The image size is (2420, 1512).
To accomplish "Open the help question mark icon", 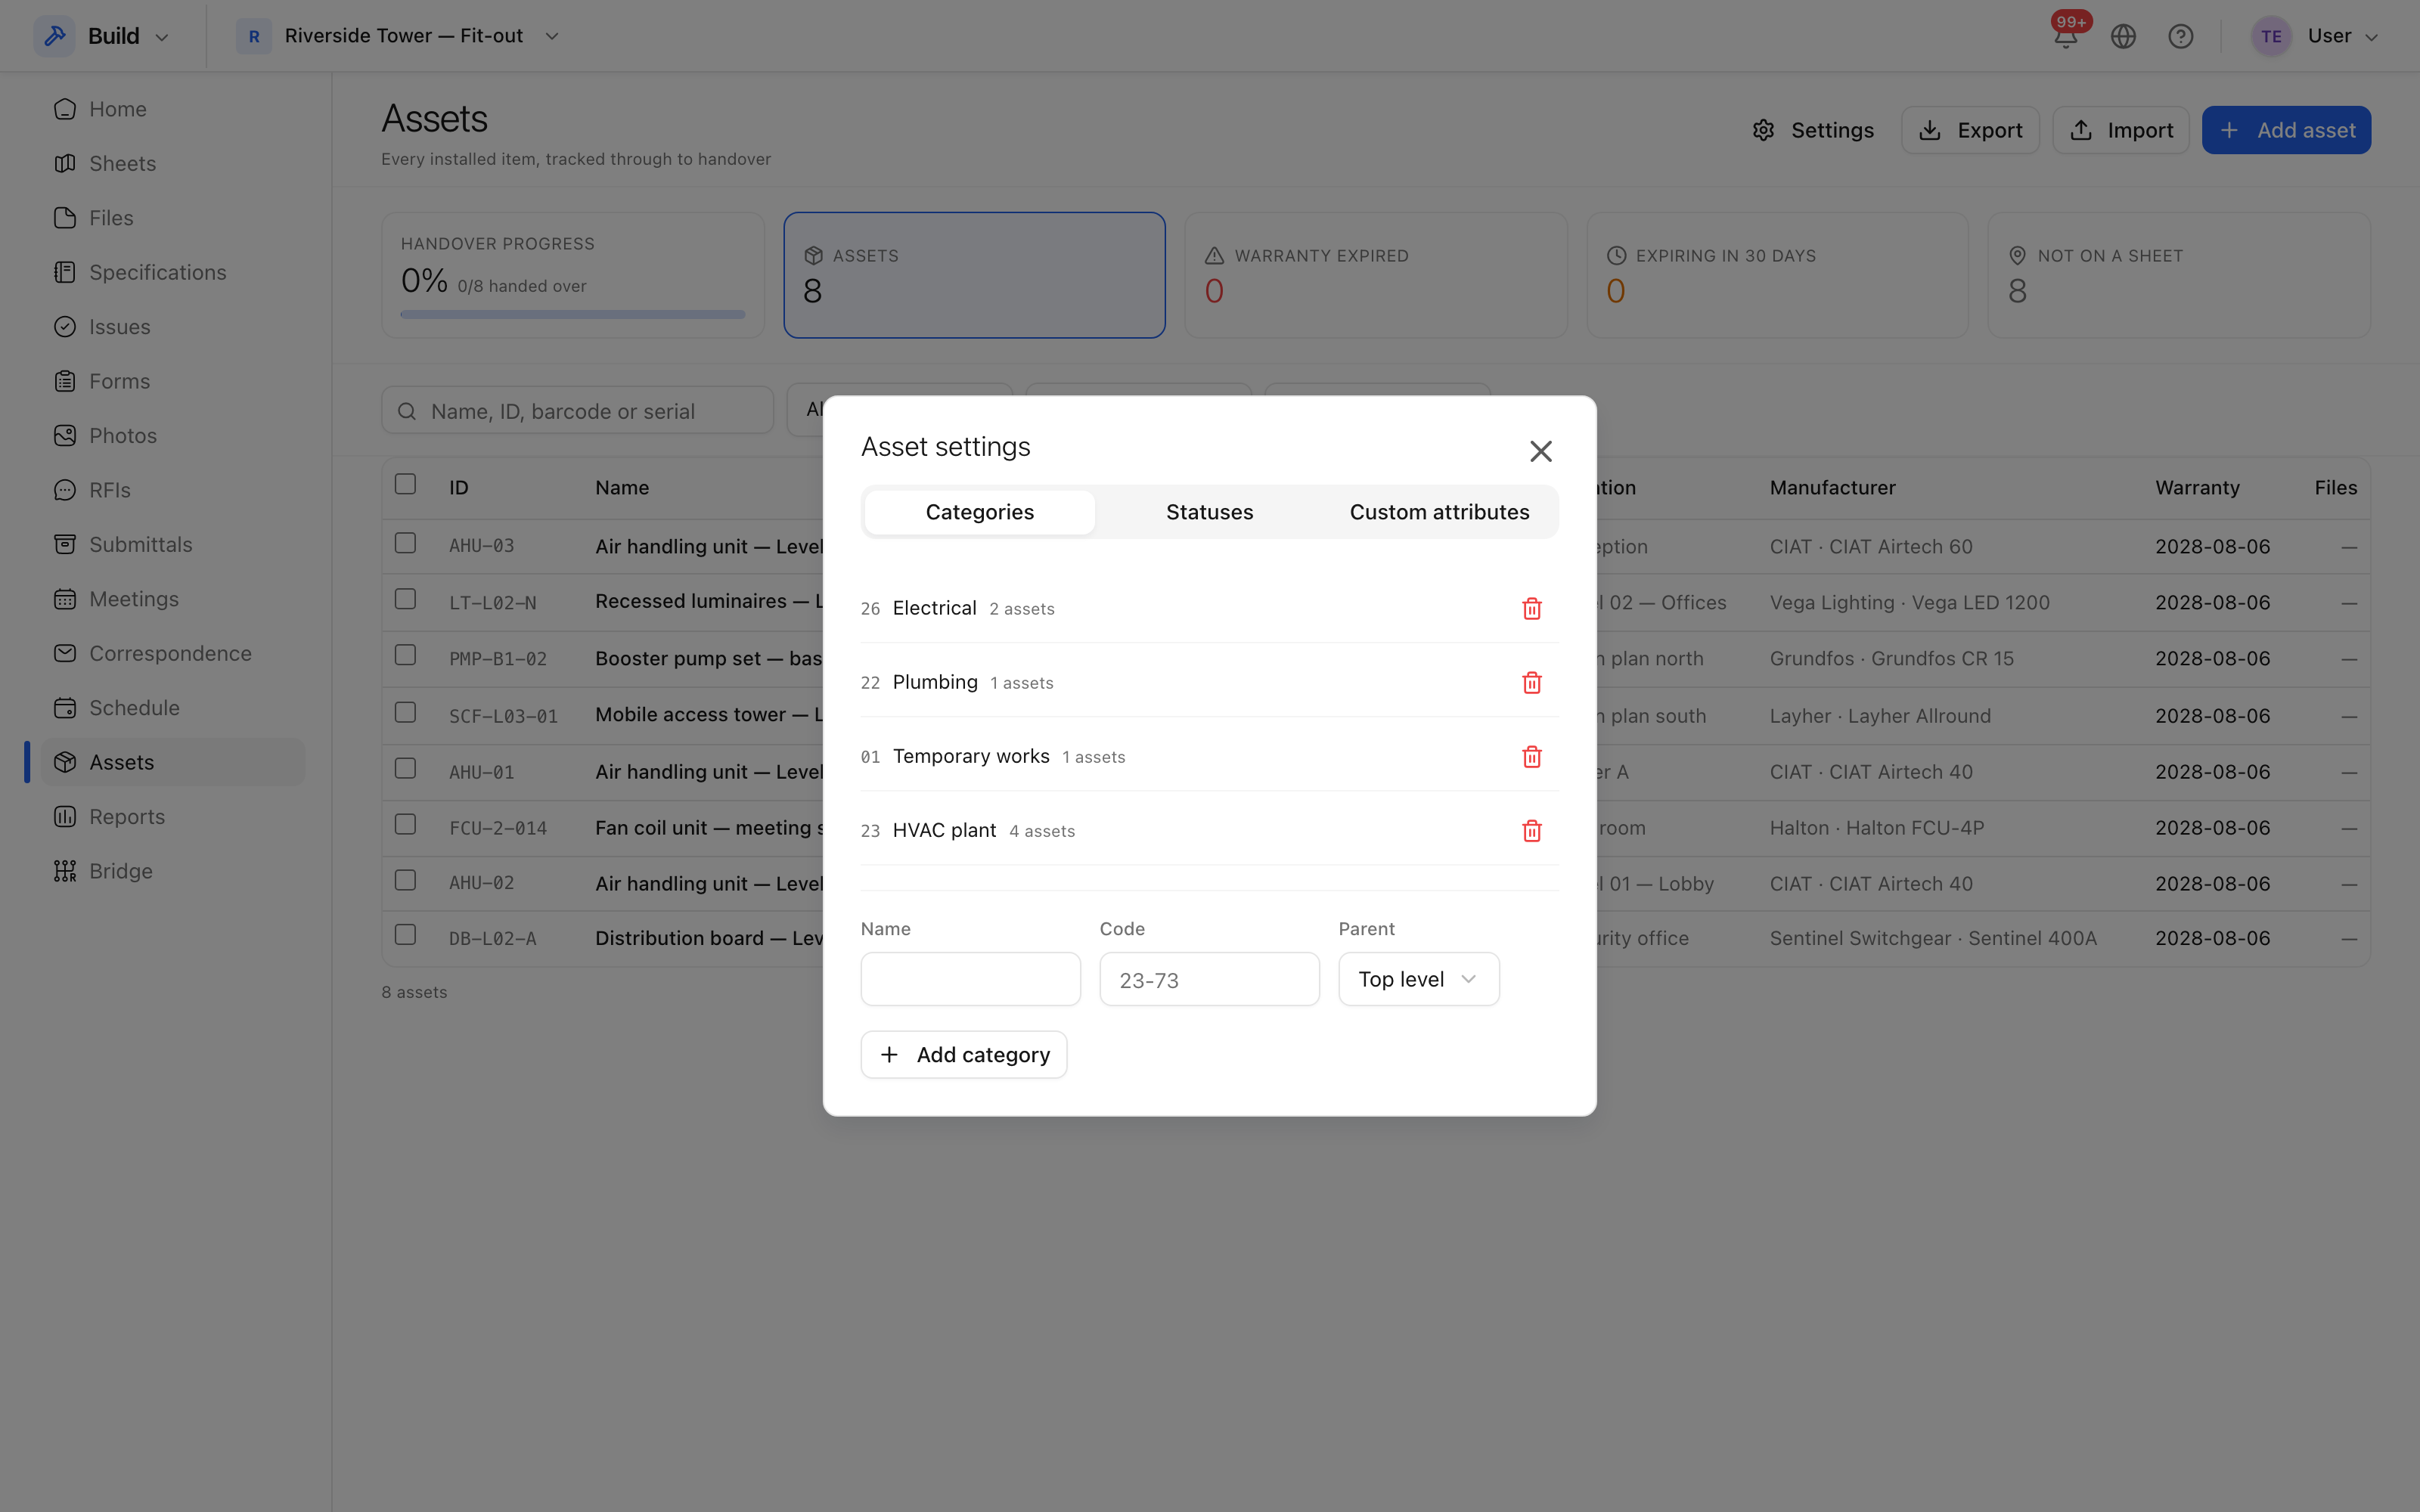I will tap(2180, 36).
